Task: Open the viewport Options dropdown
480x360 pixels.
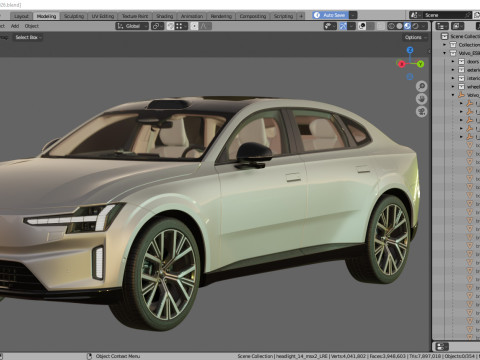Action: pos(415,37)
